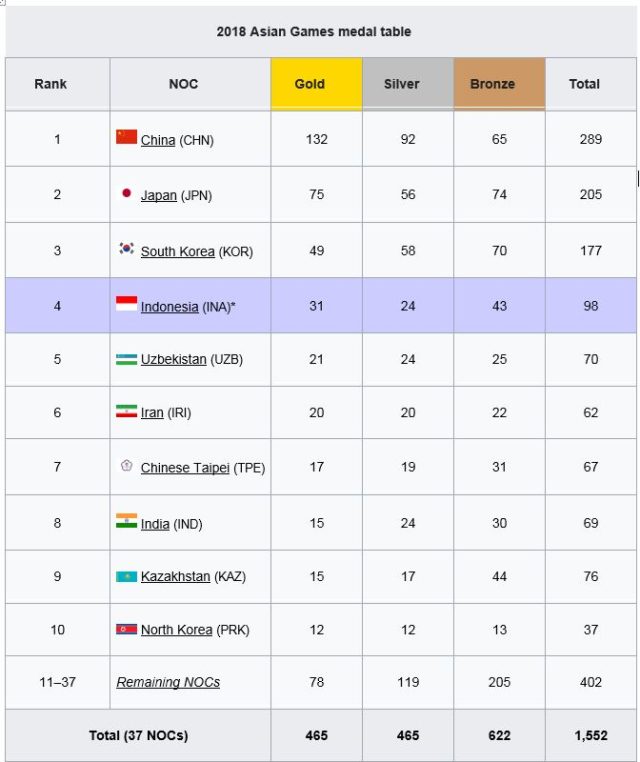Click the Uzbekistan flag icon
The height and width of the screenshot is (762, 640).
126,359
